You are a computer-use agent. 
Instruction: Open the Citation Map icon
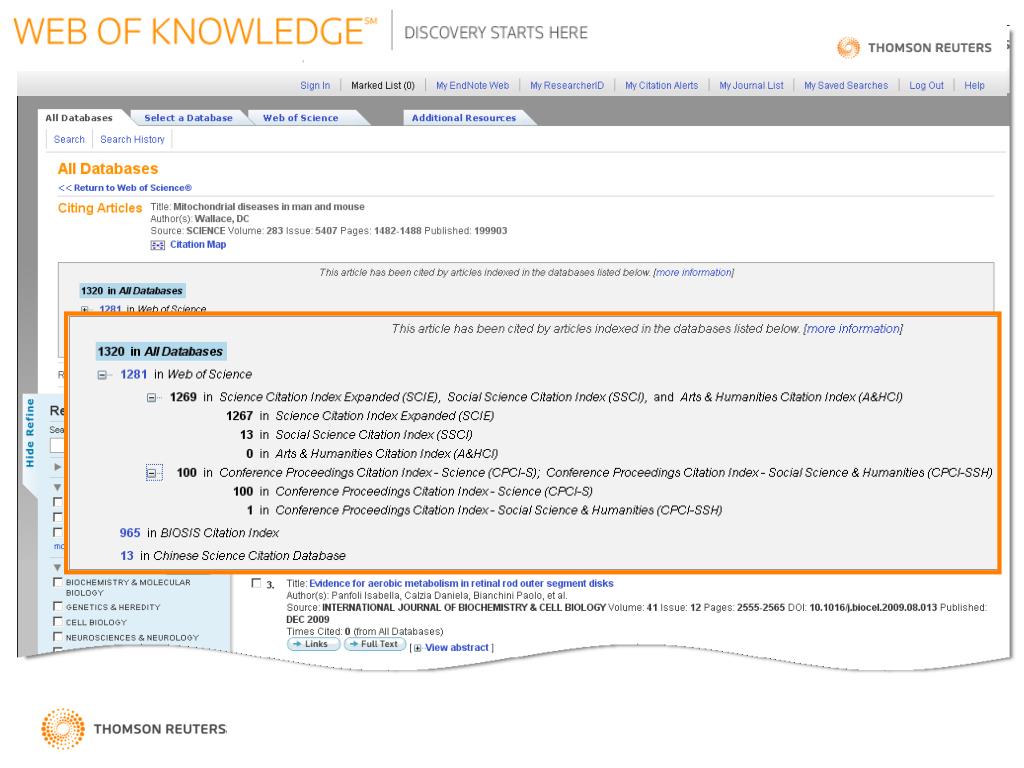(x=157, y=245)
